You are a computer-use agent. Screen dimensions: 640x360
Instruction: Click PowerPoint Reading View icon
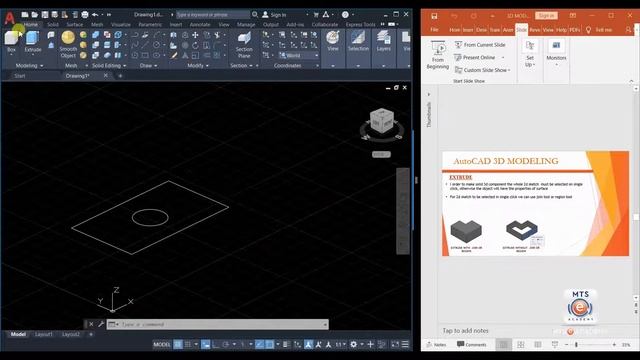point(538,345)
